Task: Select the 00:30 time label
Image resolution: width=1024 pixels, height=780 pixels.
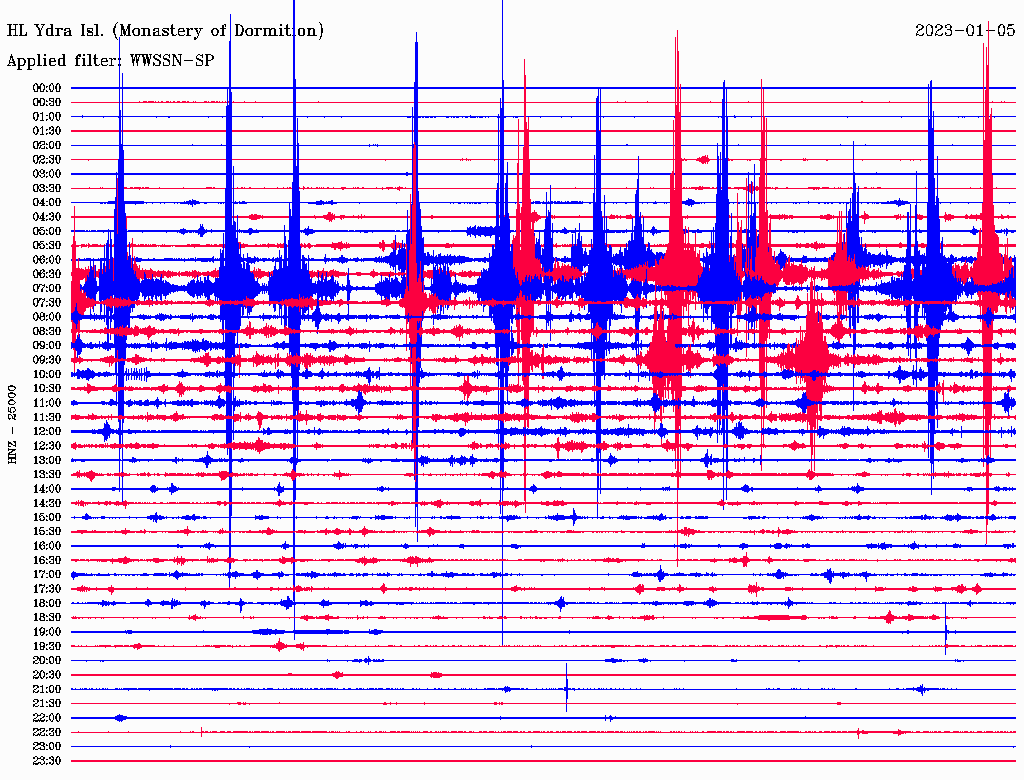Action: click(x=47, y=103)
